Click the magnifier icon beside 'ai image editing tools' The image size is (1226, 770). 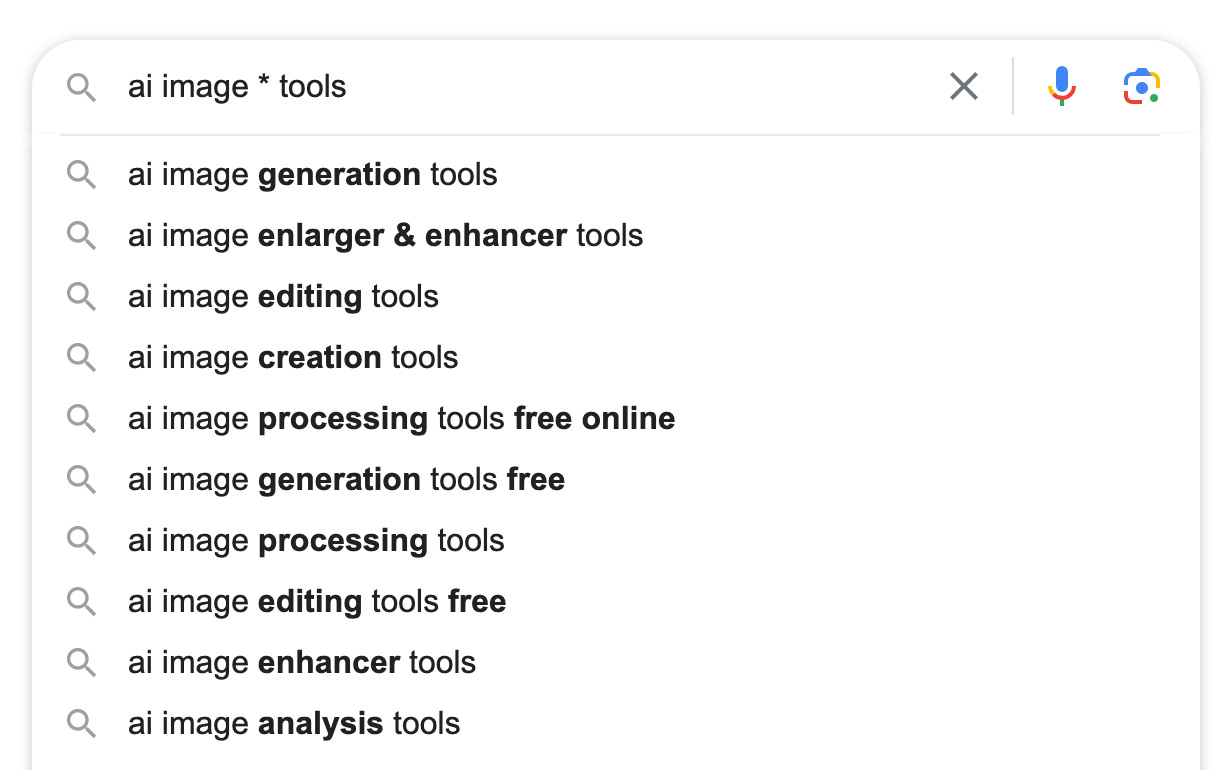coord(81,297)
